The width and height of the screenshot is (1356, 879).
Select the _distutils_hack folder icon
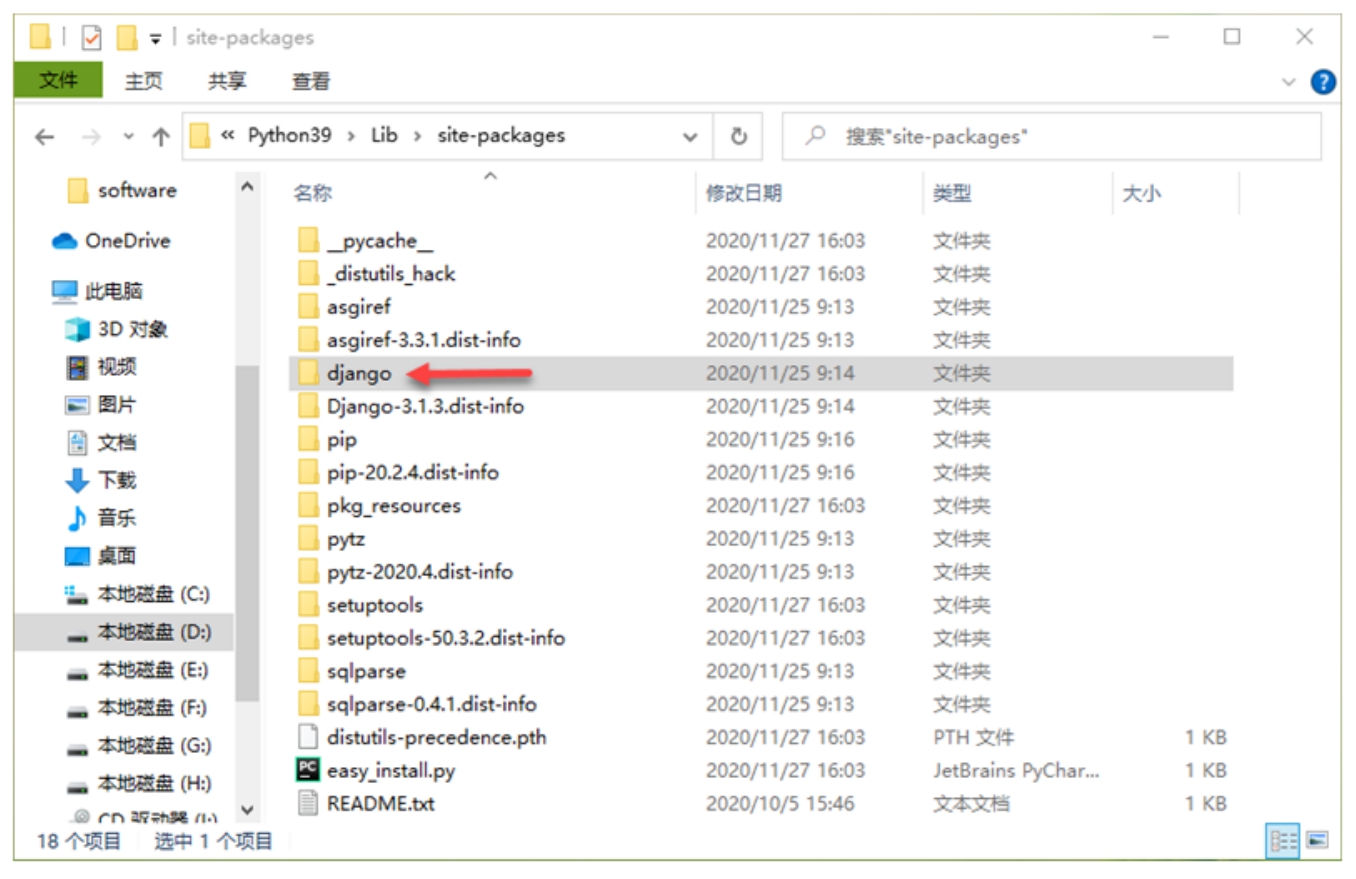309,274
